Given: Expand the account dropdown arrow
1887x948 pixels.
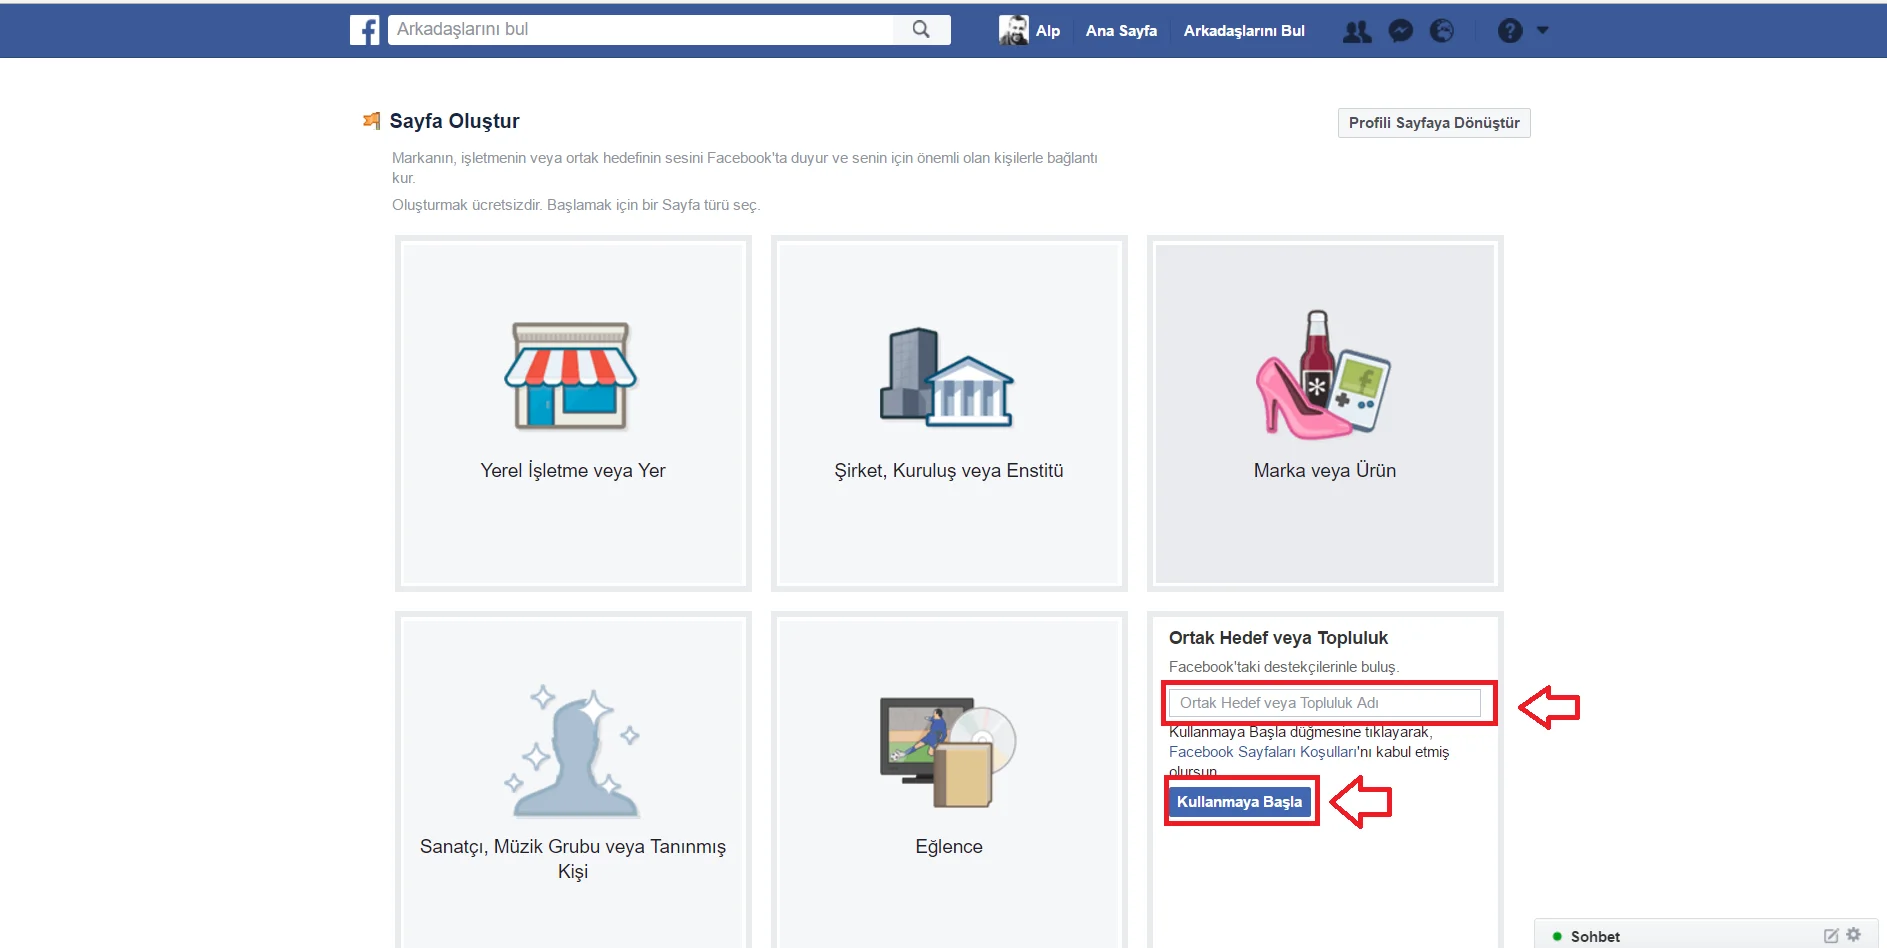Looking at the screenshot, I should click(x=1542, y=30).
